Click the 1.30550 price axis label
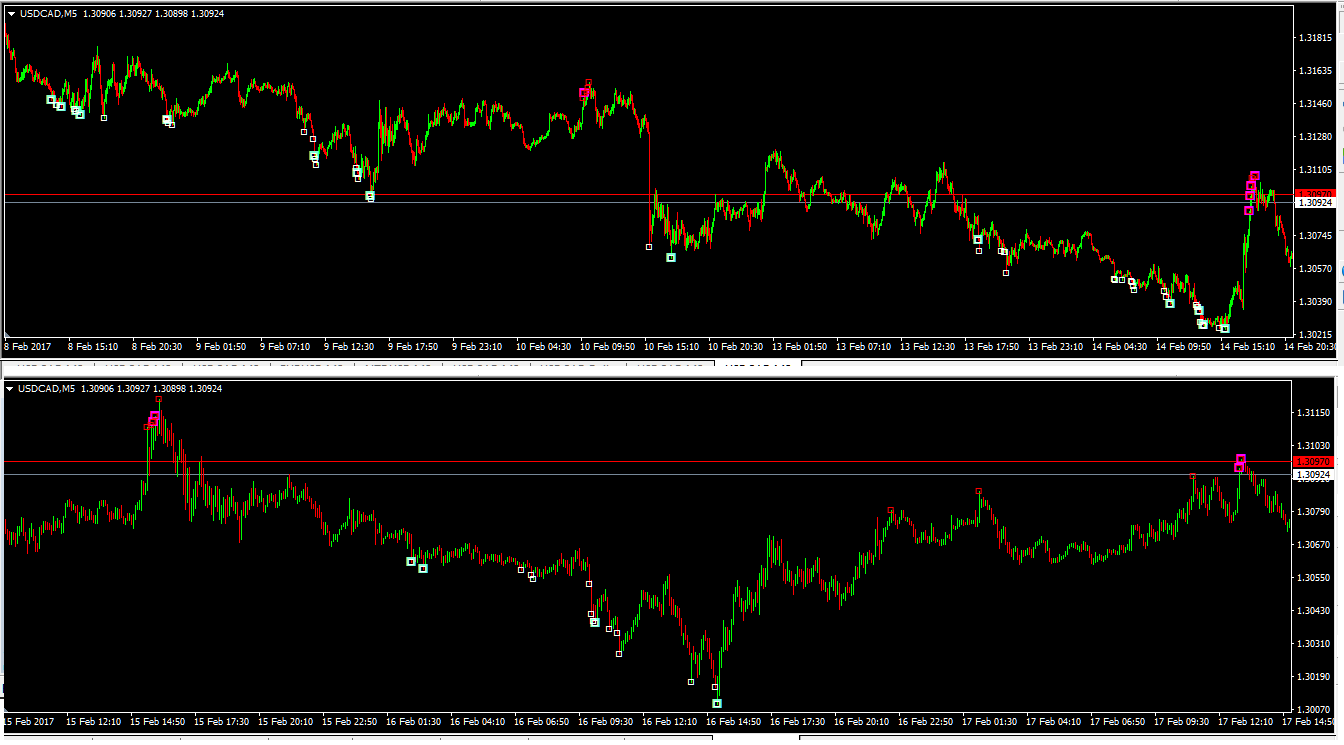This screenshot has height=745, width=1344. click(1315, 578)
